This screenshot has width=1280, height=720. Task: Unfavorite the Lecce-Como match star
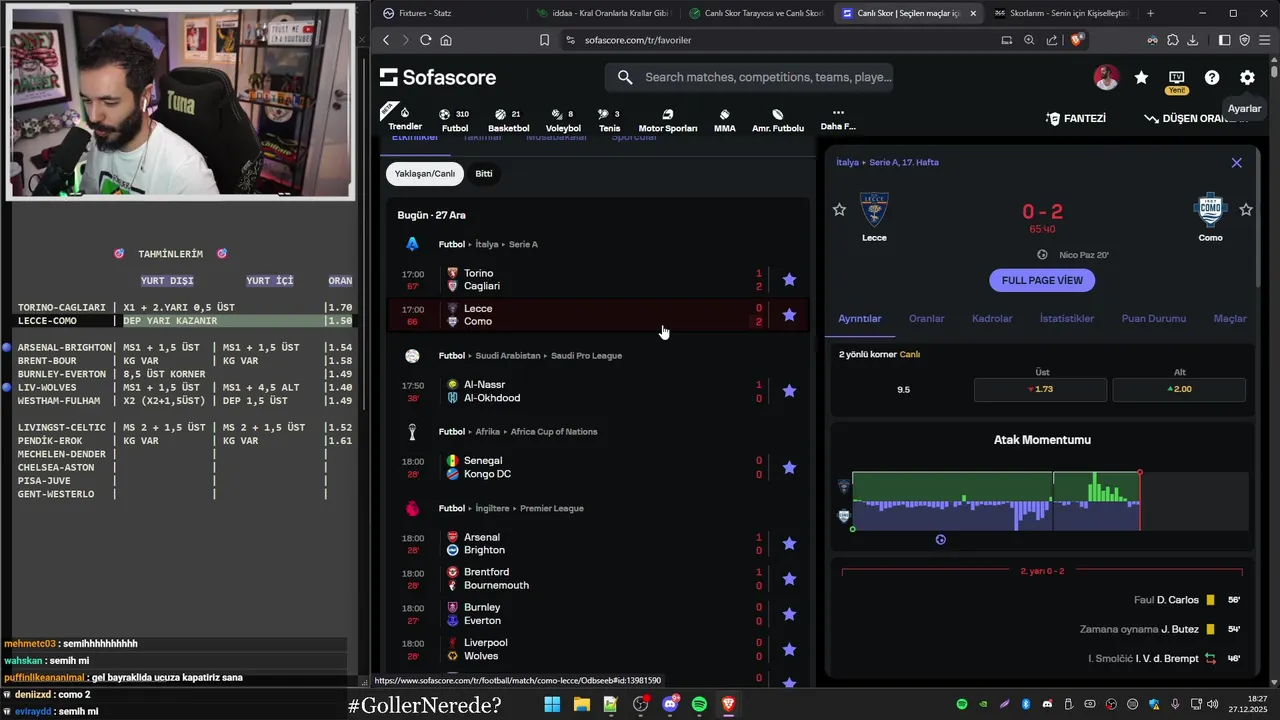789,315
